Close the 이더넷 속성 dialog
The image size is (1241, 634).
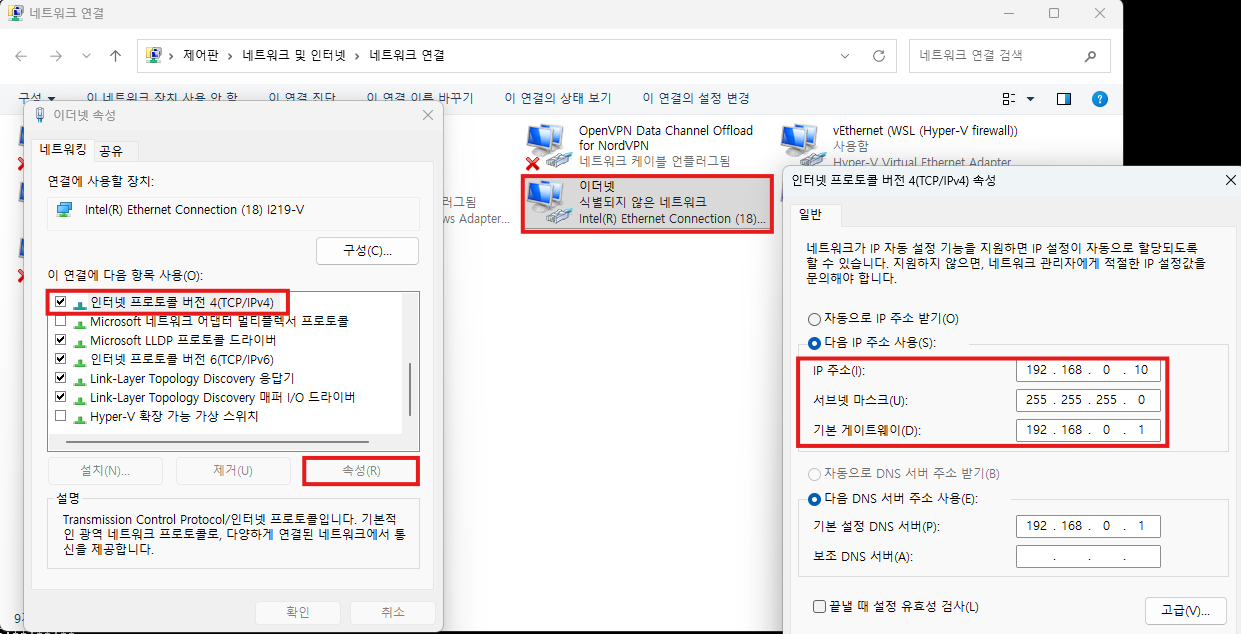(x=428, y=115)
